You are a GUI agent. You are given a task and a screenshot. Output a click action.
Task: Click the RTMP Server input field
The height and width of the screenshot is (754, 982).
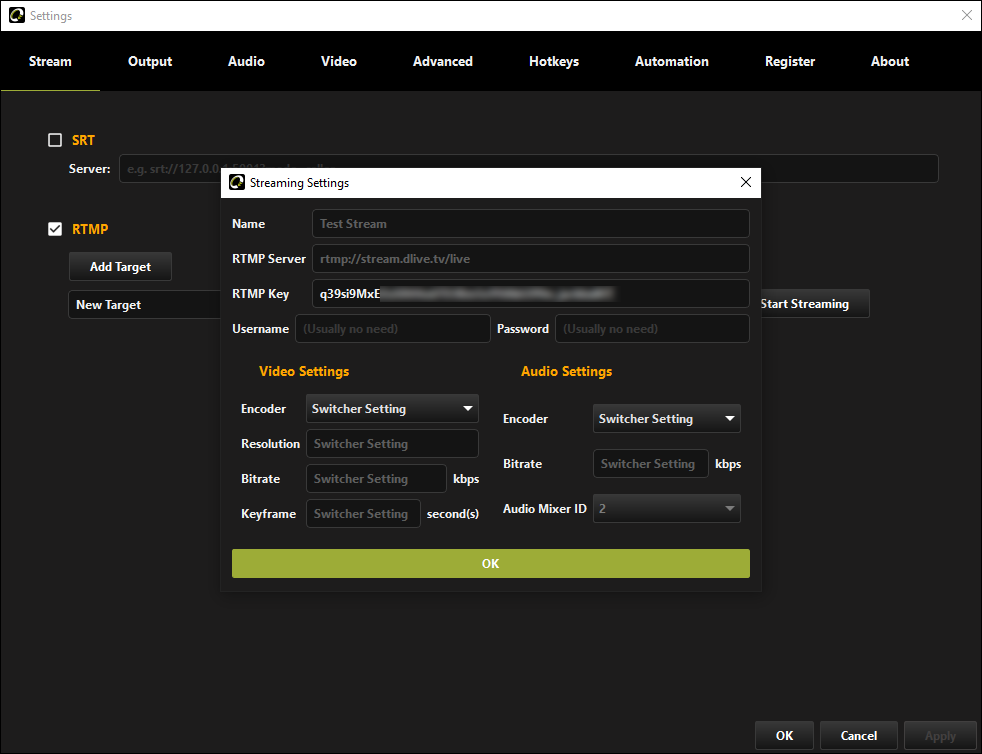530,259
